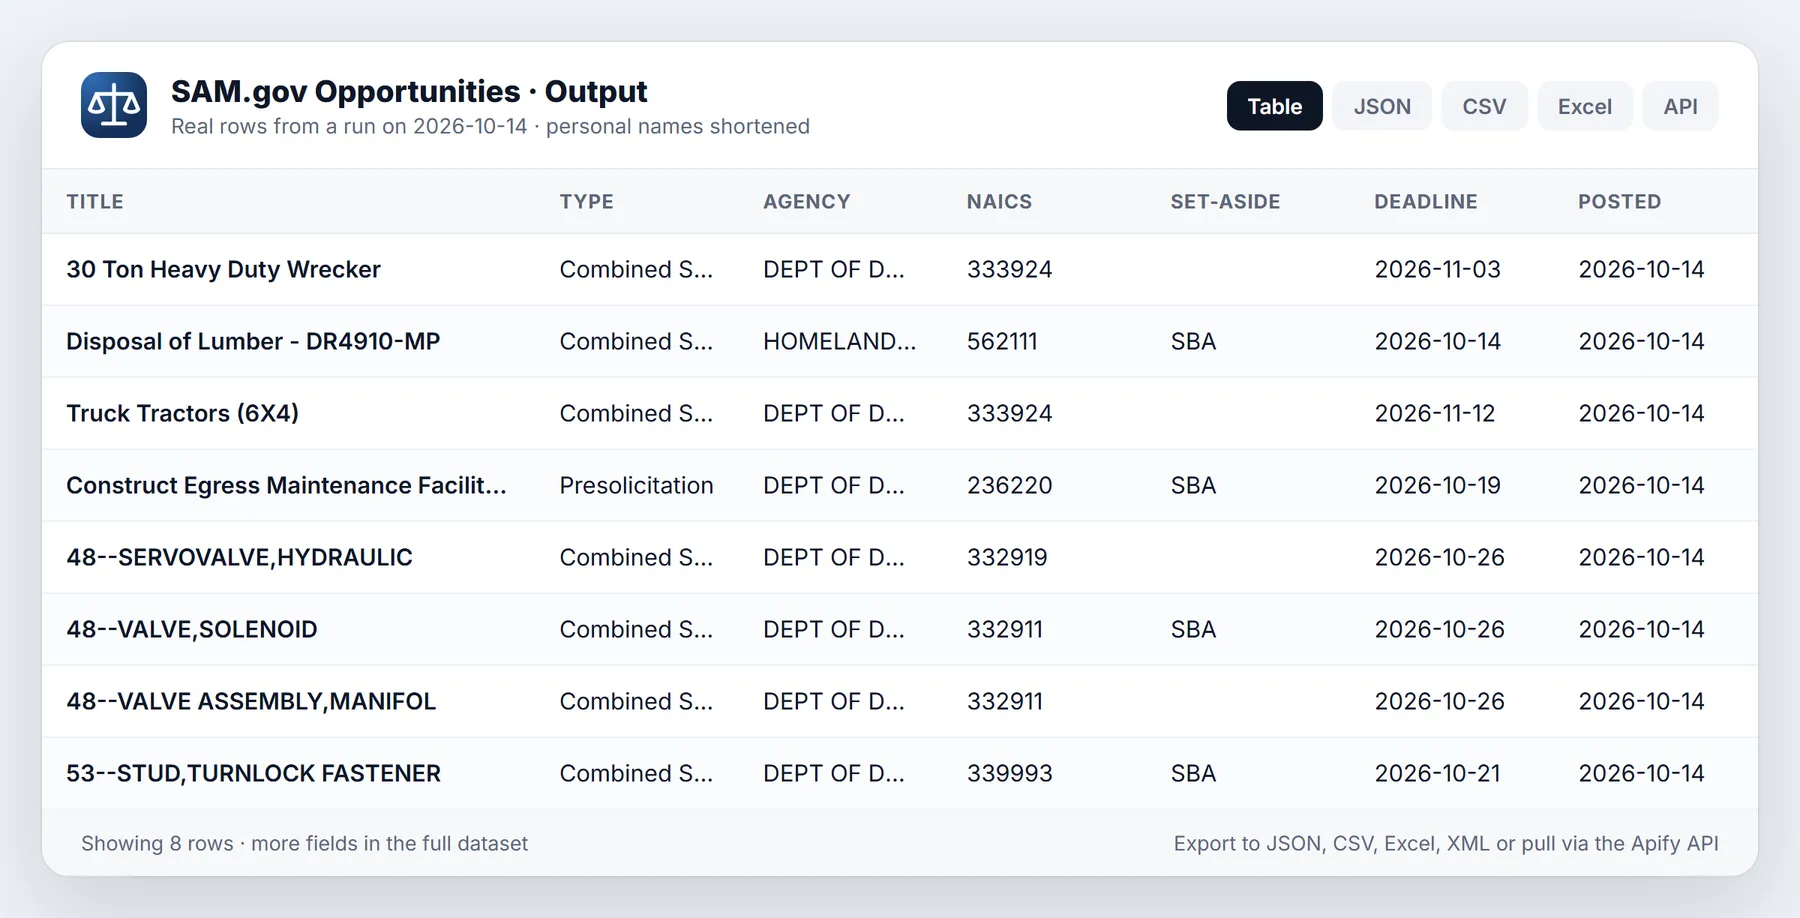
Task: Click DEPT OF D... agency in 30 Ton Wrecker row
Action: [833, 269]
